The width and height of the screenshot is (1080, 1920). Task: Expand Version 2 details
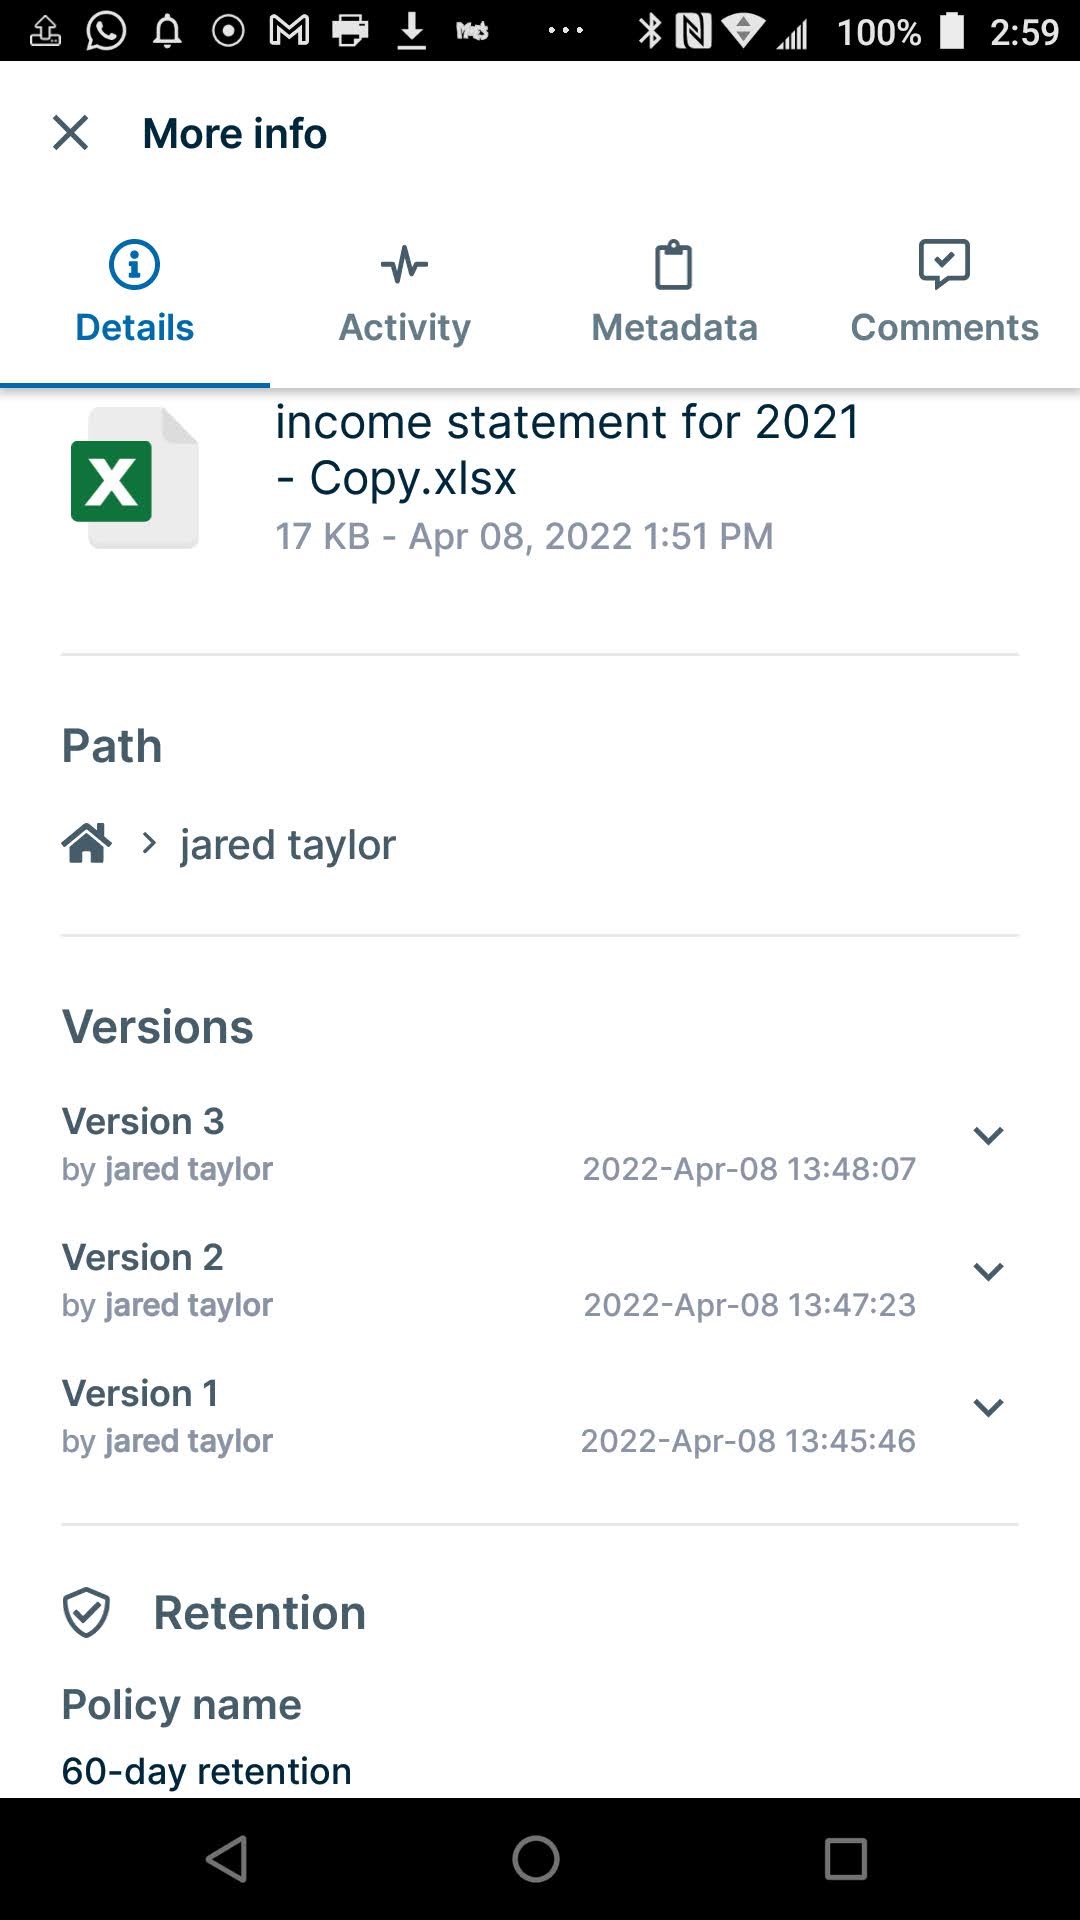pos(989,1271)
